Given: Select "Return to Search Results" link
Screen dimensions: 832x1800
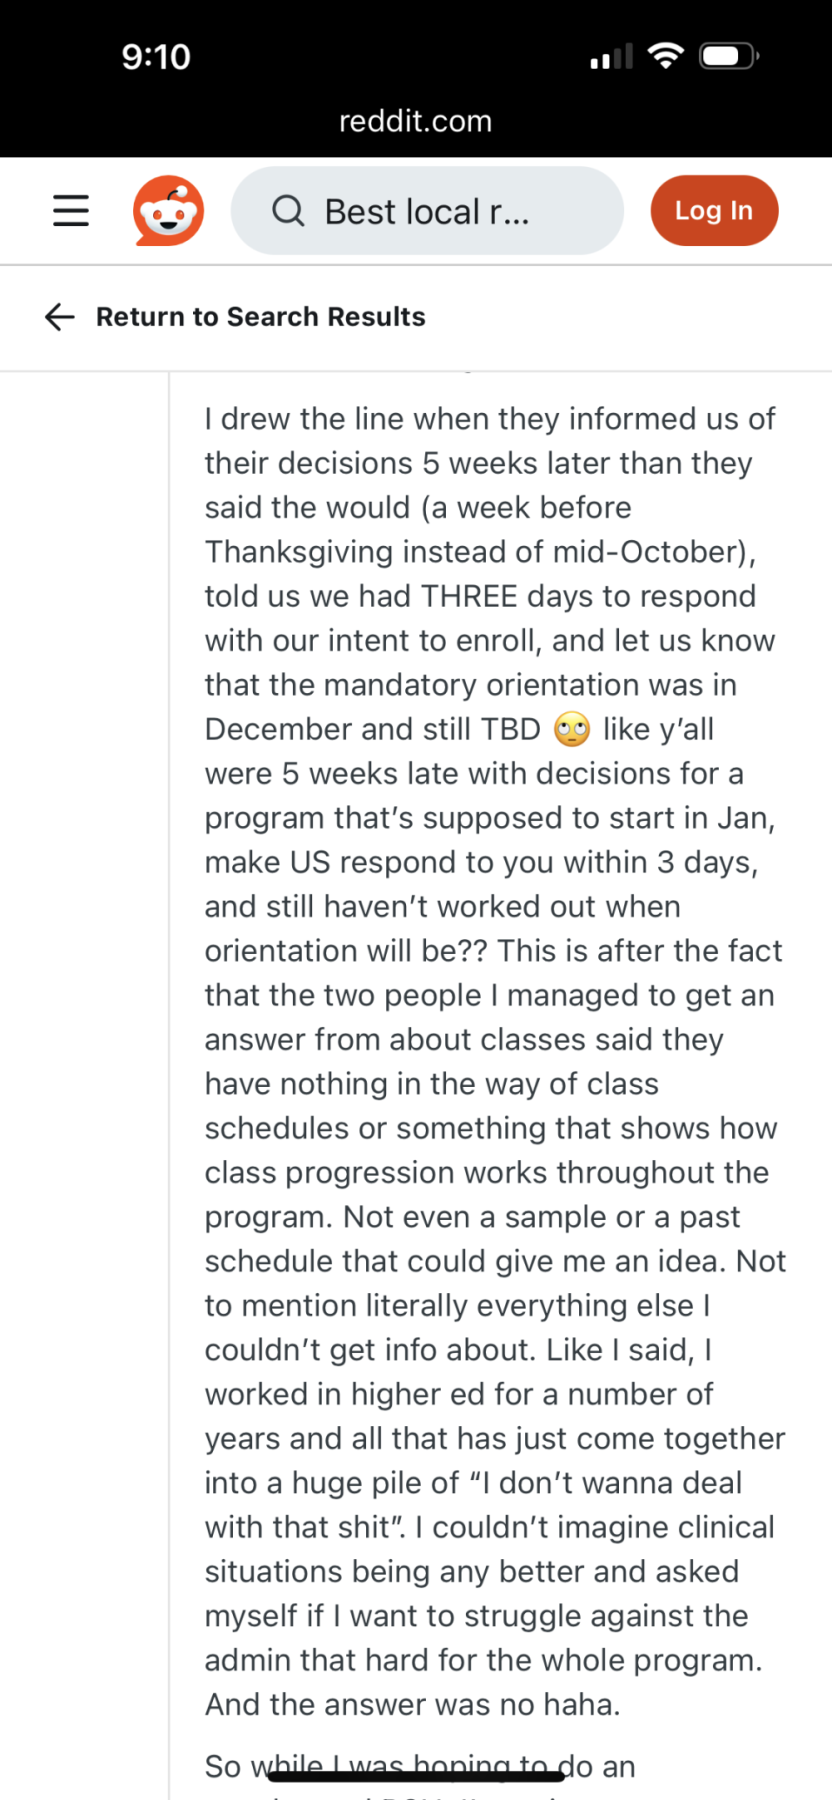Looking at the screenshot, I should (x=260, y=317).
